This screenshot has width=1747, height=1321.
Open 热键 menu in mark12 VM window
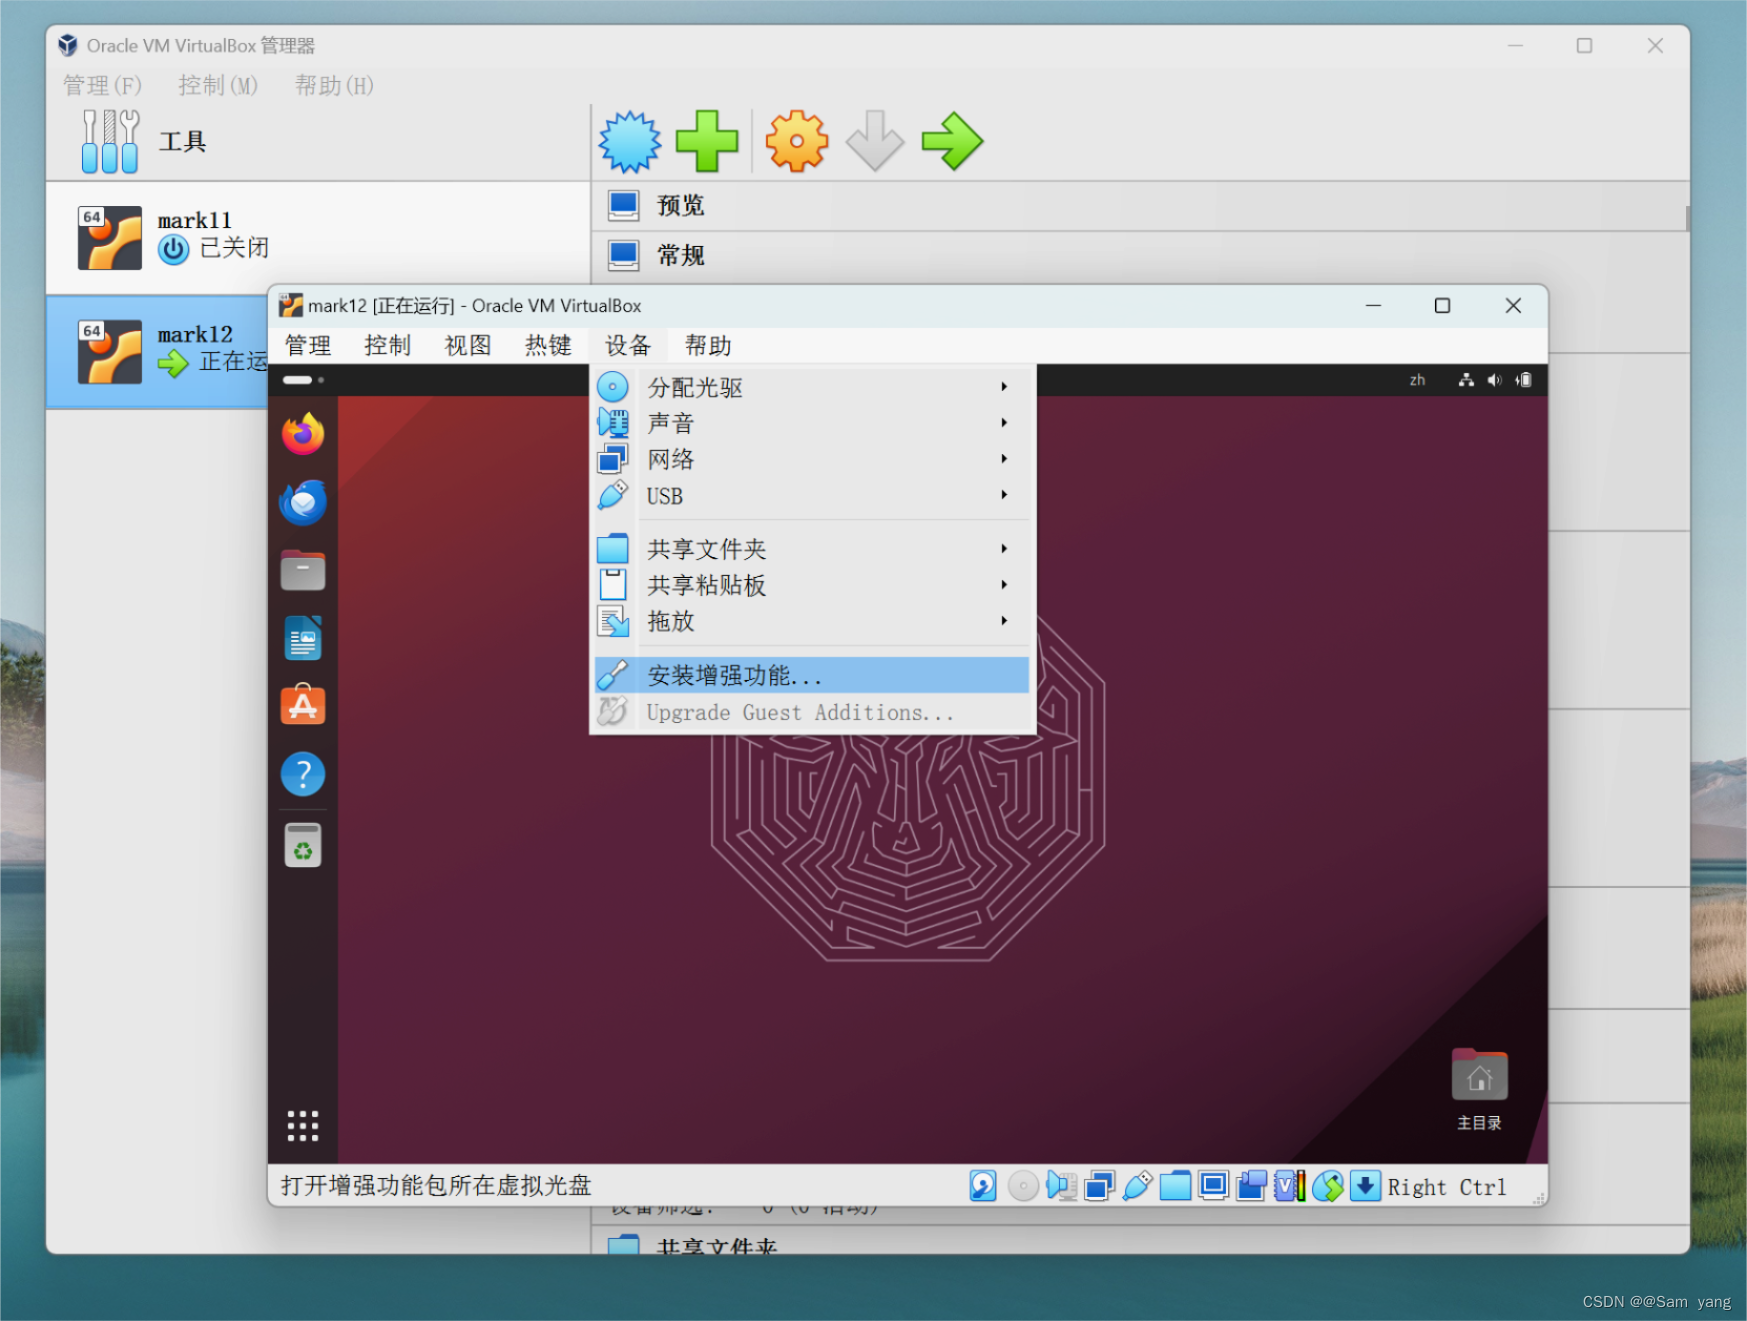tap(548, 346)
